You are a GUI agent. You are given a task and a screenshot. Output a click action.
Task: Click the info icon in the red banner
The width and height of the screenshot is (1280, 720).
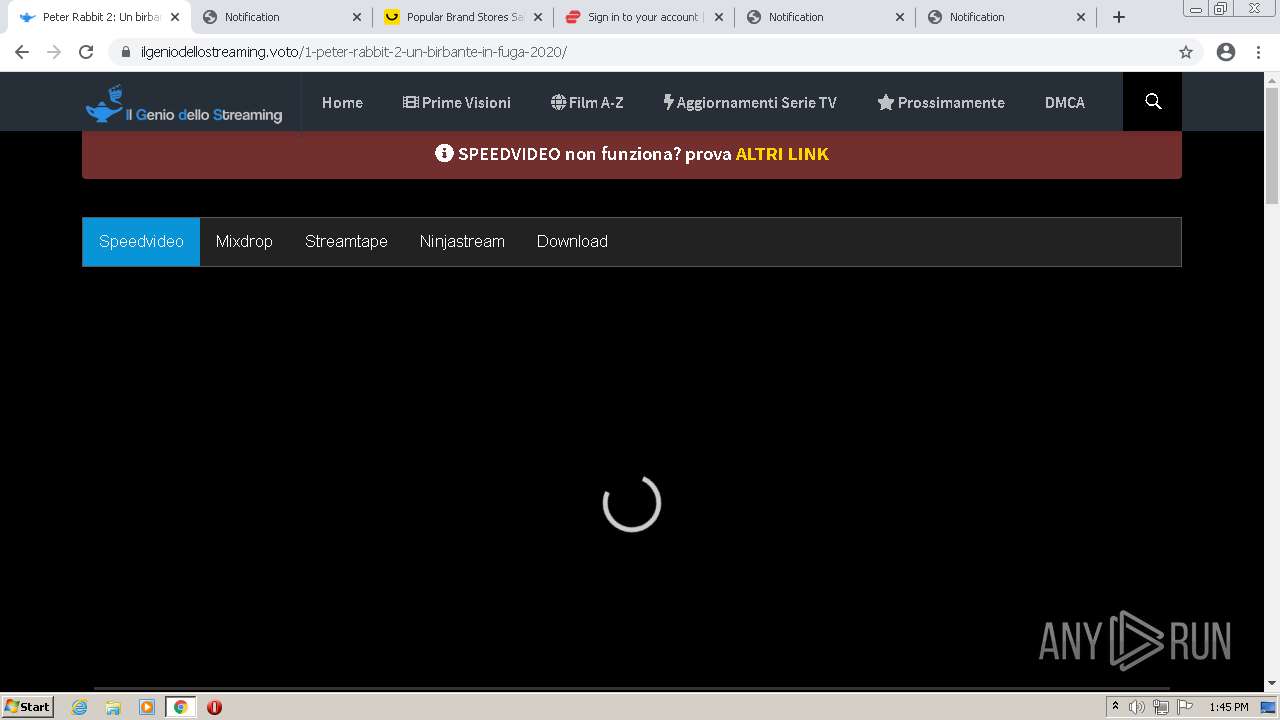(x=444, y=153)
